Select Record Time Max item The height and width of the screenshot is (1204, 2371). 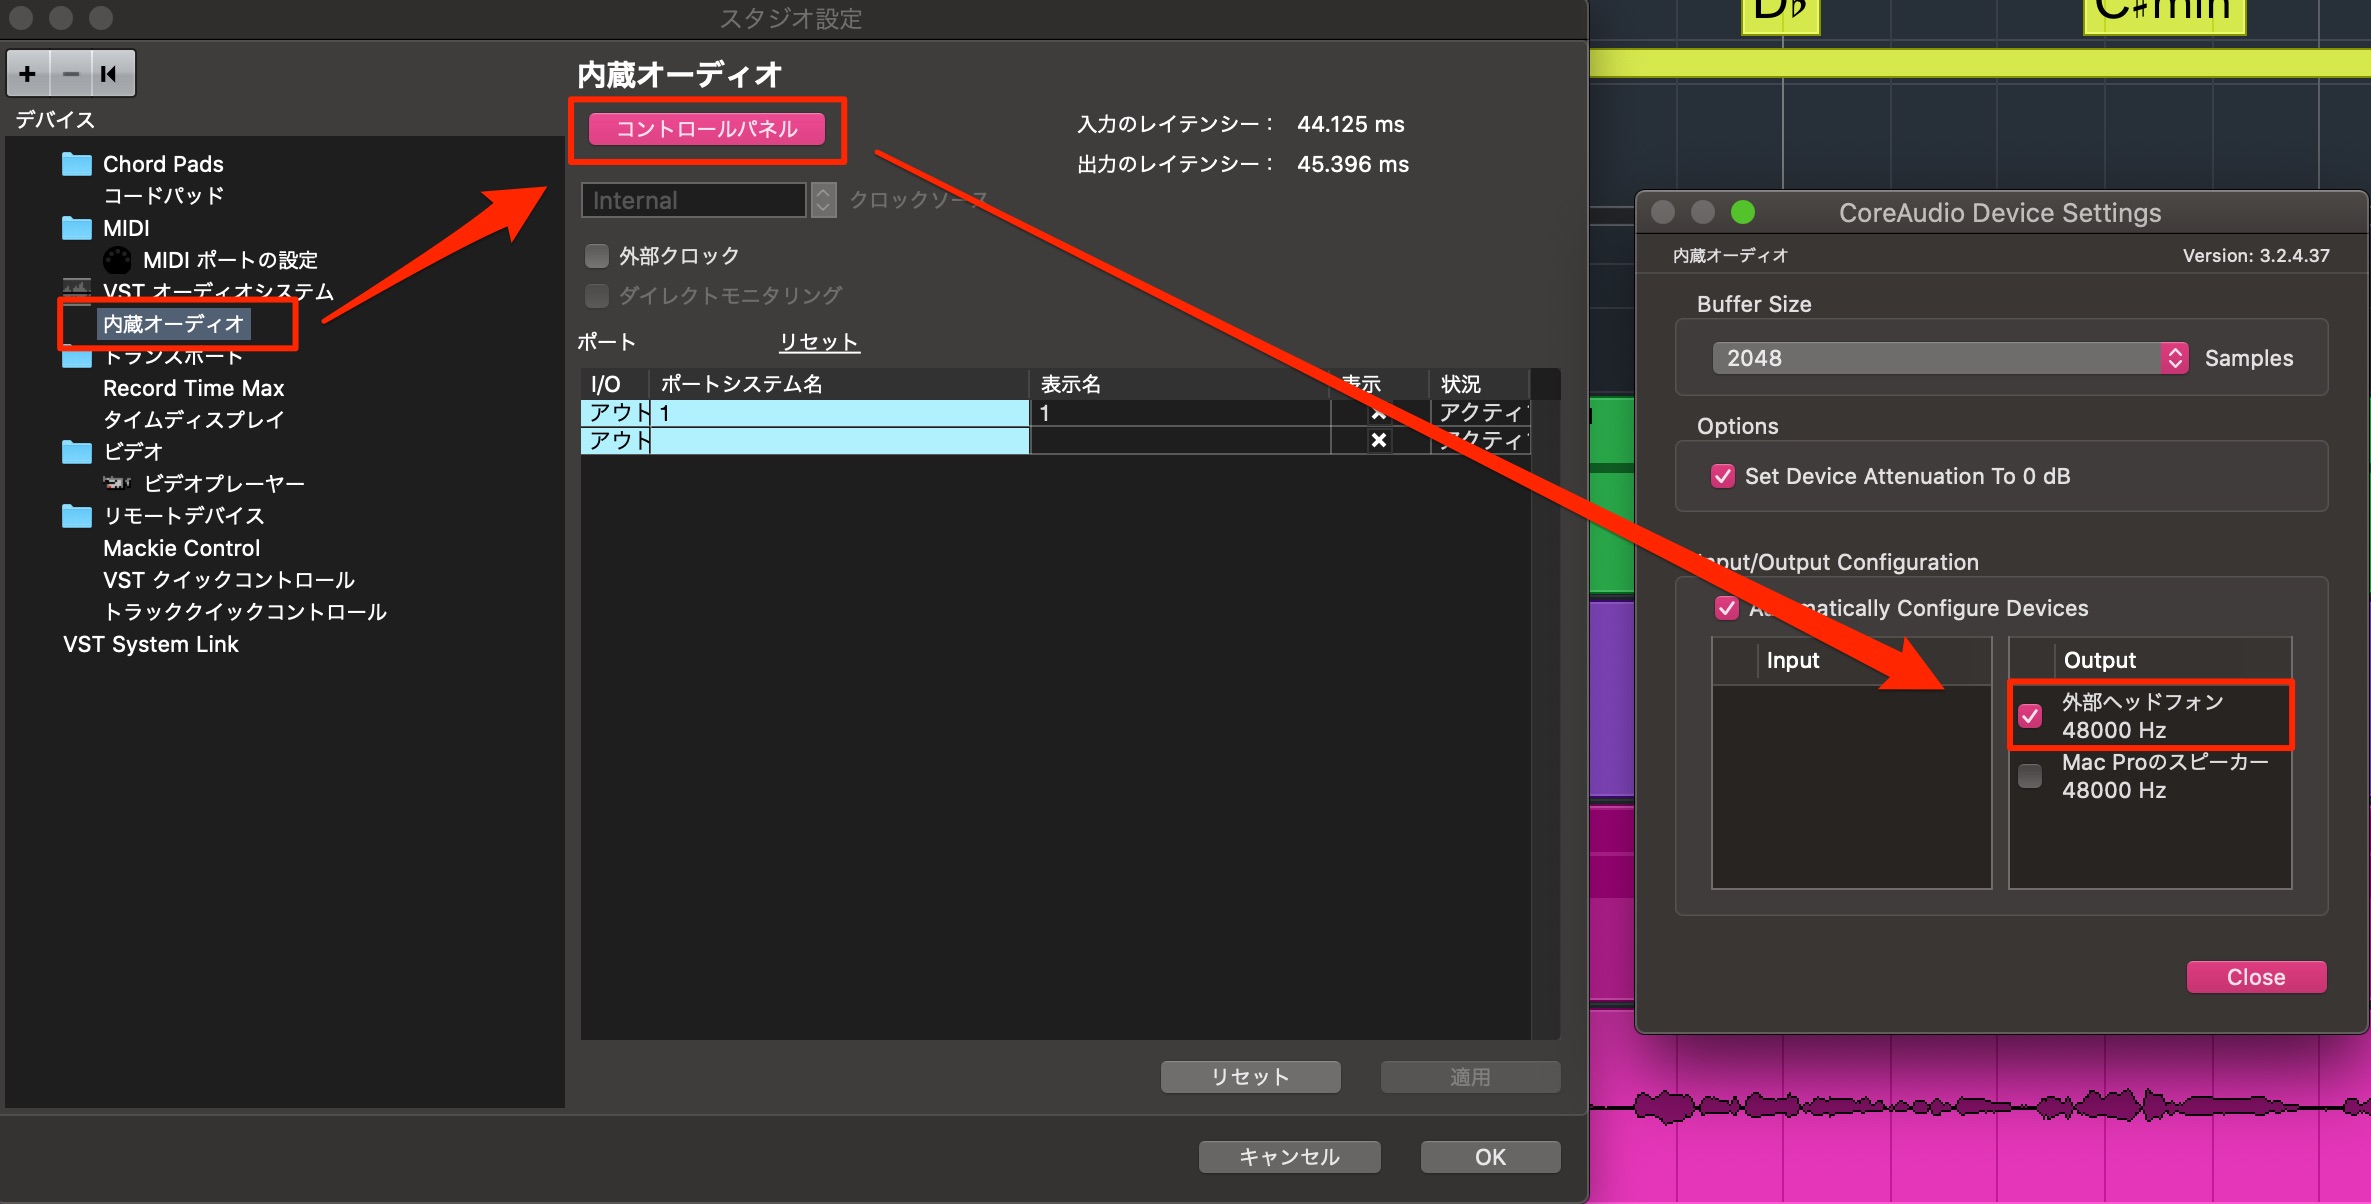point(193,388)
